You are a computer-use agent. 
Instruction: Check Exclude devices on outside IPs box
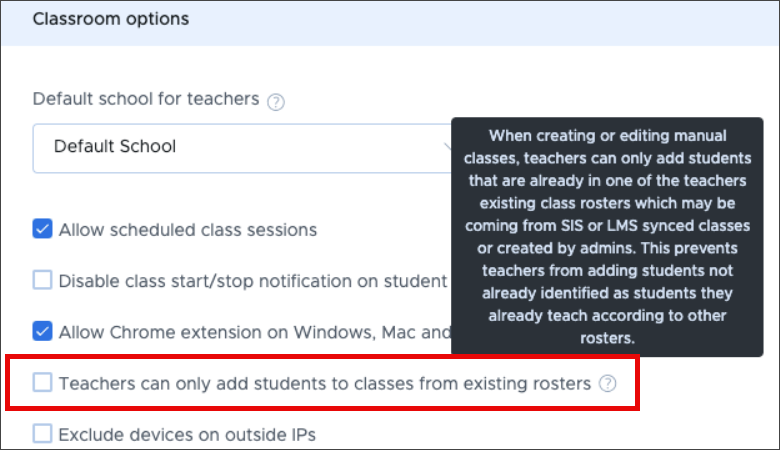pos(42,434)
